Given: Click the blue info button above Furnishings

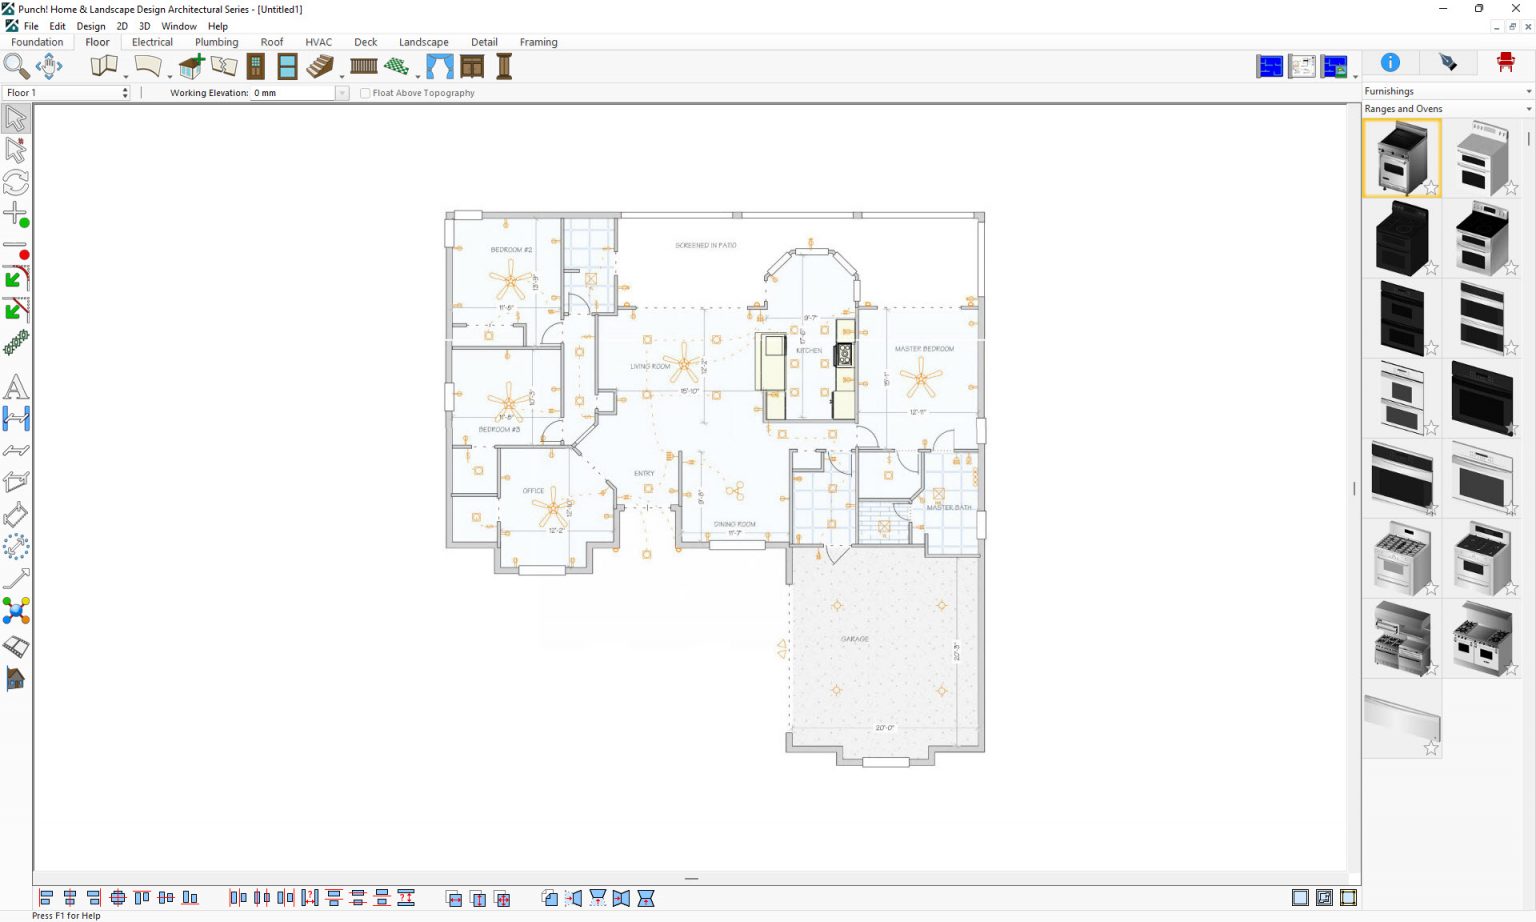Looking at the screenshot, I should point(1389,62).
